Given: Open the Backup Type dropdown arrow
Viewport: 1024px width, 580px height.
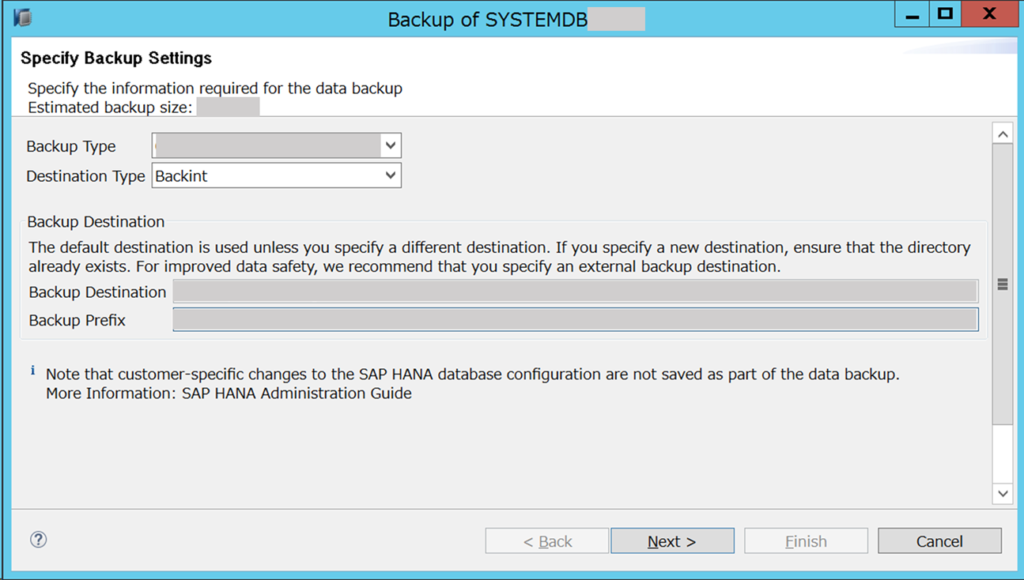Looking at the screenshot, I should point(391,146).
